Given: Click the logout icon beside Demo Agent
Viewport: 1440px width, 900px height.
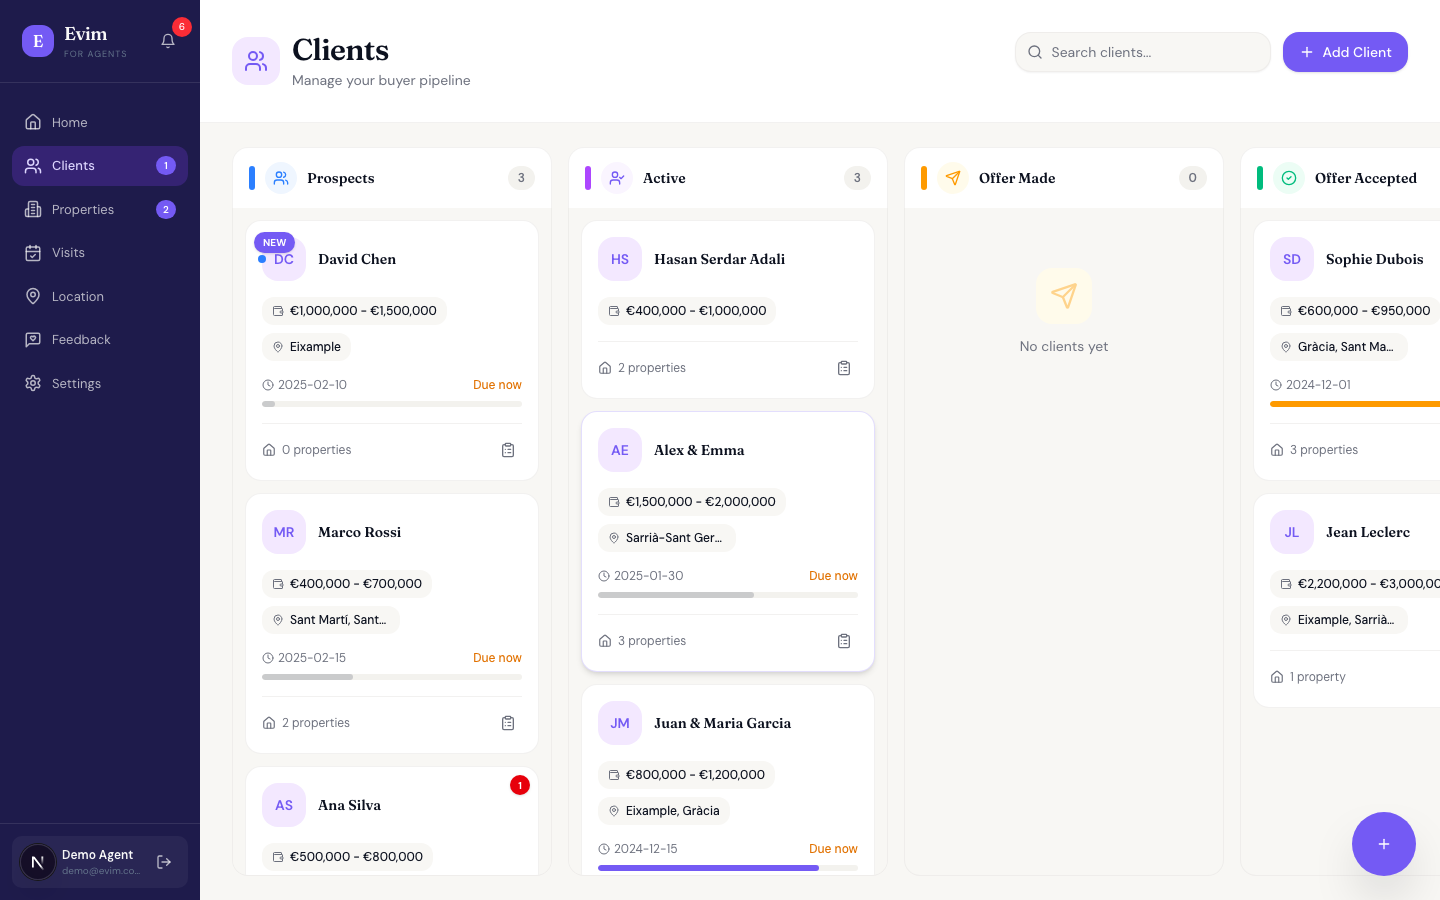Looking at the screenshot, I should (x=164, y=862).
